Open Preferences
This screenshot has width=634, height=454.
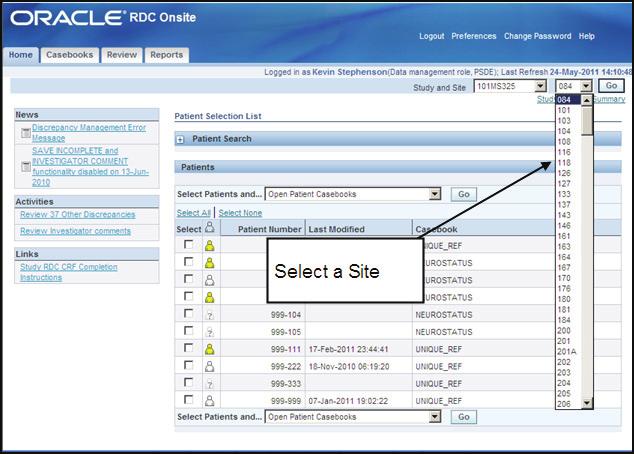(473, 36)
